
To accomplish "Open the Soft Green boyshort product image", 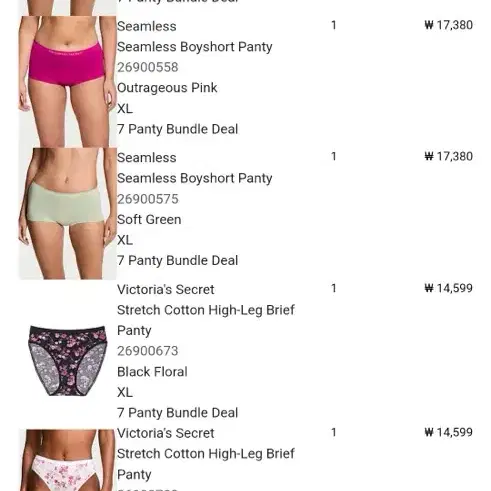I will (67, 213).
